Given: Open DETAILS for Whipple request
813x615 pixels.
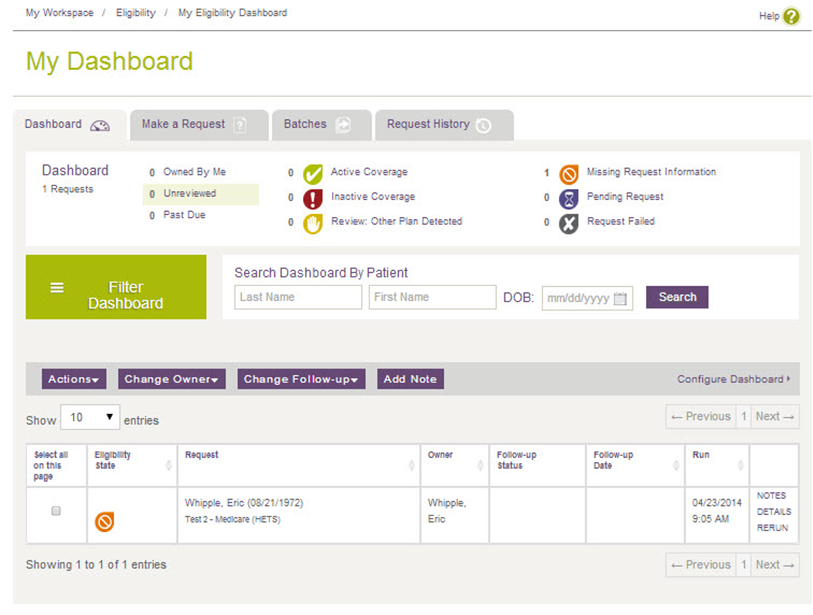Looking at the screenshot, I should (x=774, y=512).
